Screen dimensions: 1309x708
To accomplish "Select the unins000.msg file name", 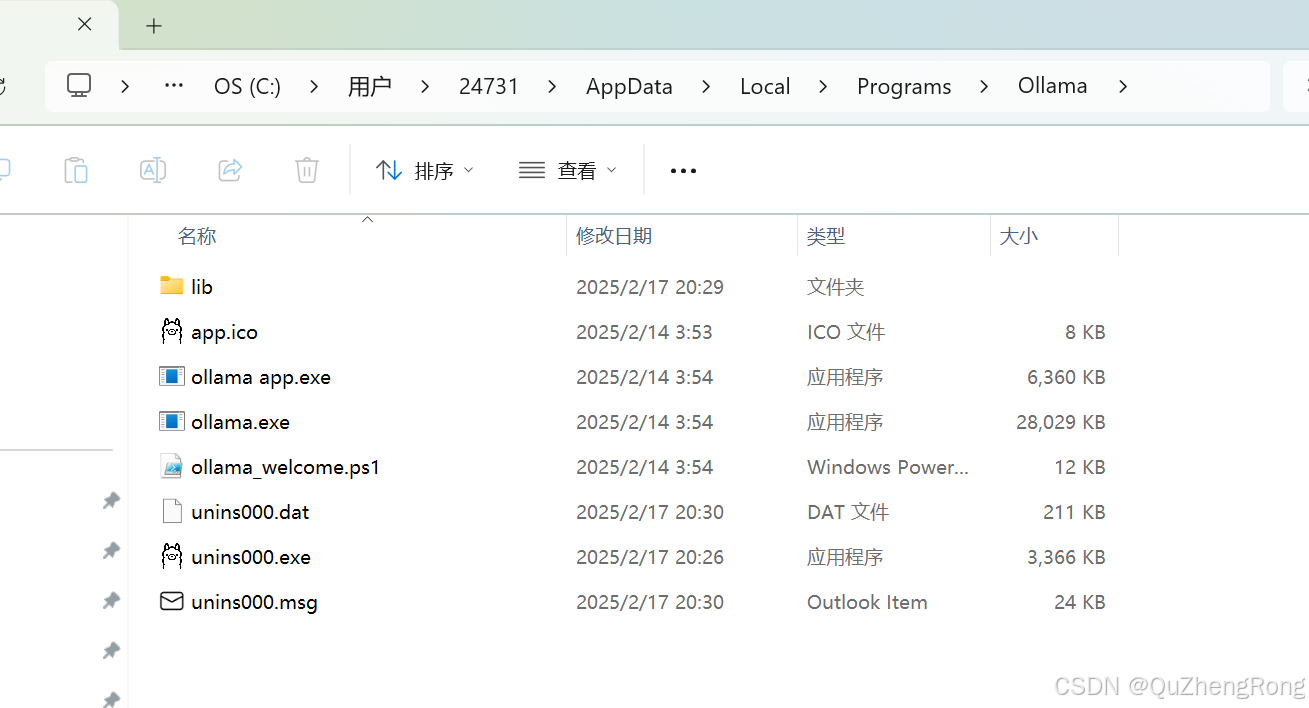I will [x=254, y=602].
